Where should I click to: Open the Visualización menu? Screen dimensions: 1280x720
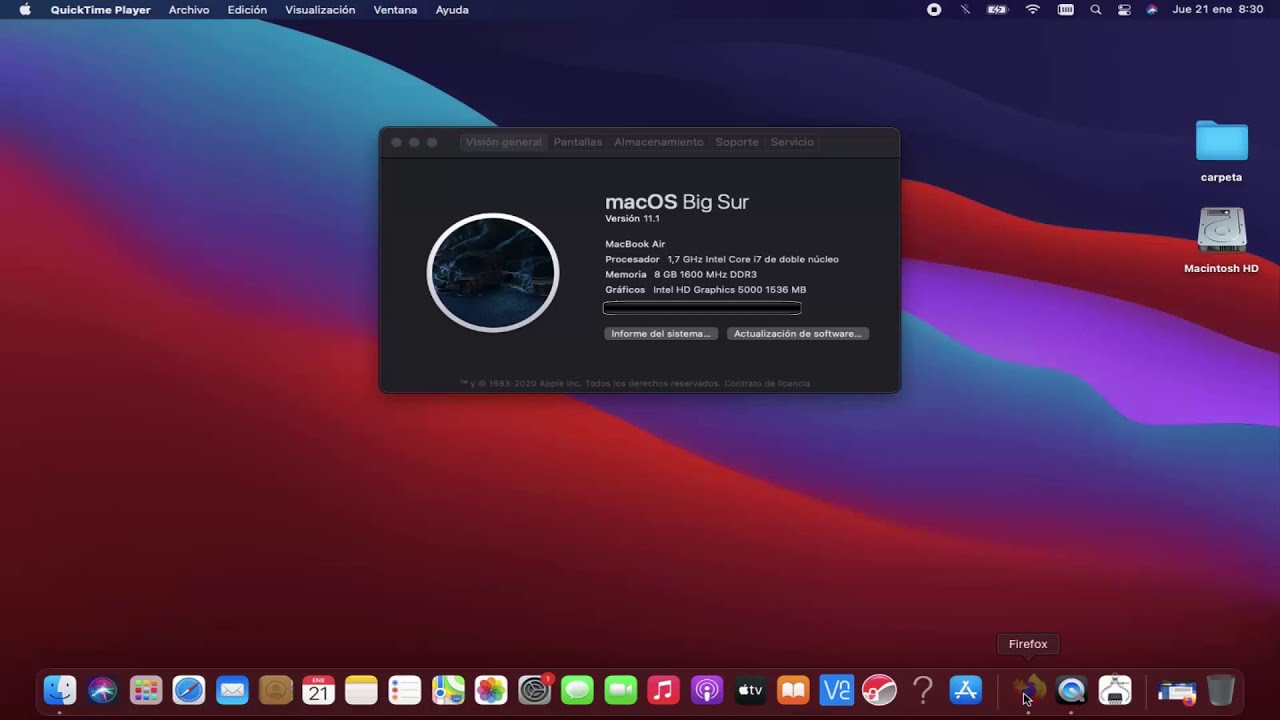pos(320,10)
